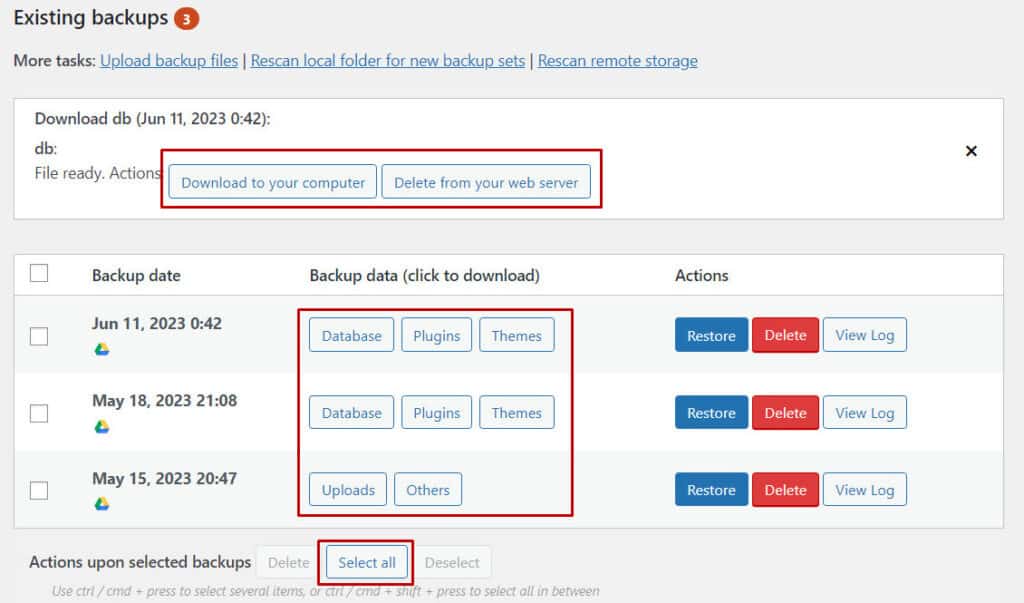Check the checkbox for the Jun 11 backup
Screen dimensions: 1024x603
[38, 336]
